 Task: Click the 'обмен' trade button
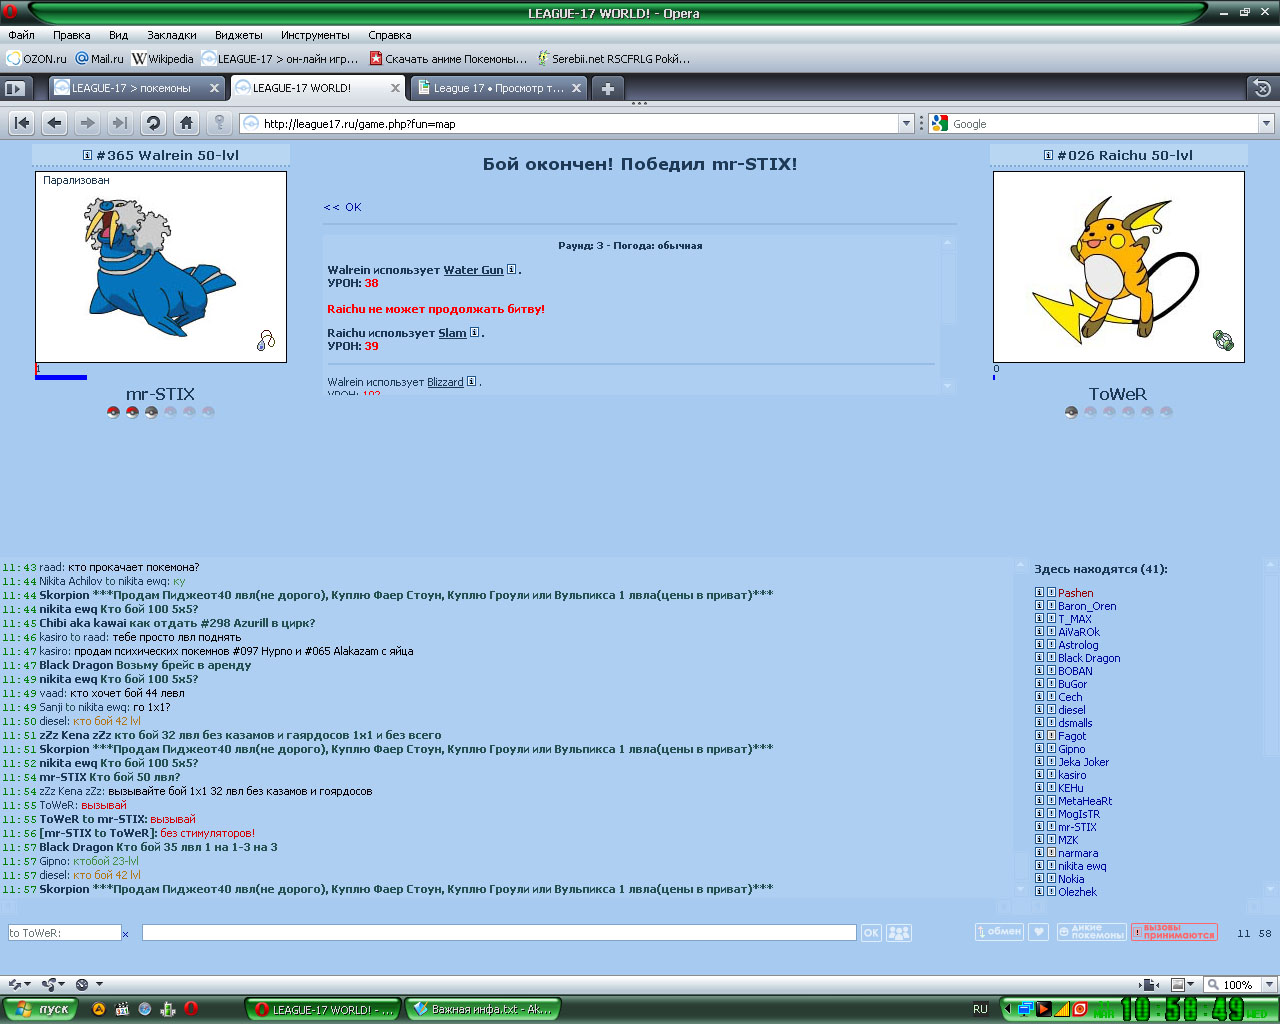(999, 932)
